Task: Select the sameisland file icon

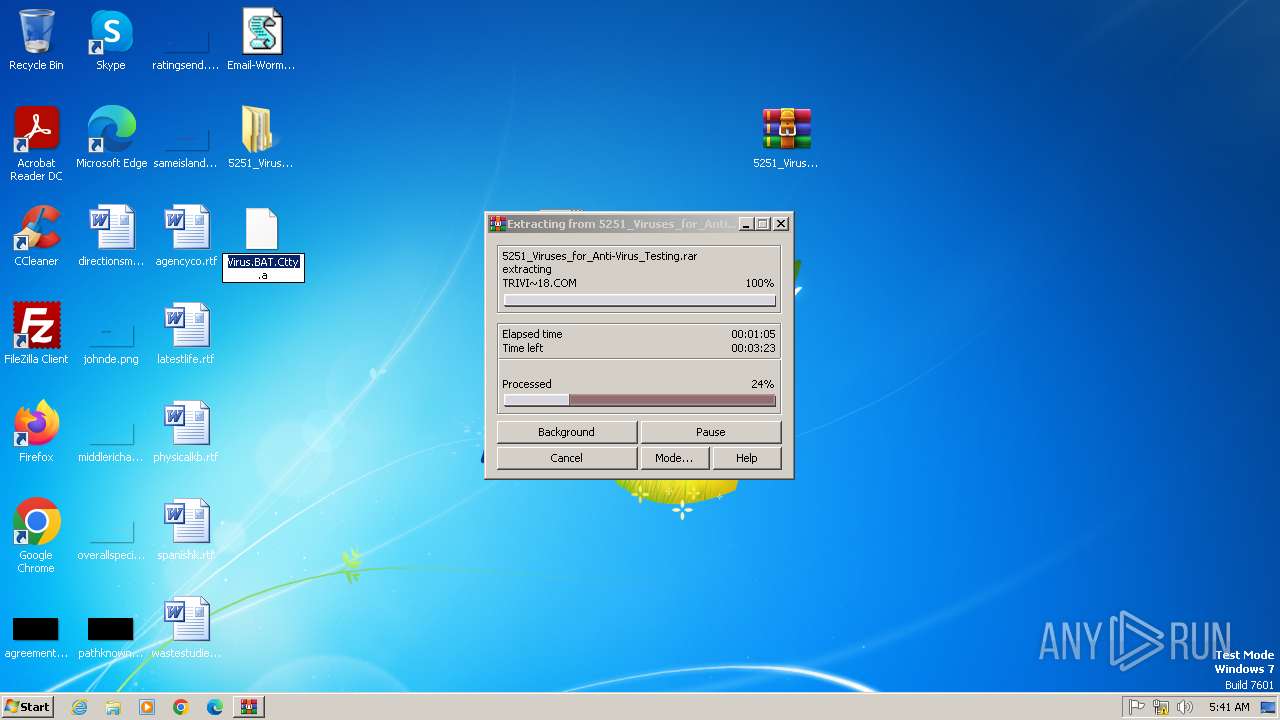Action: [x=186, y=138]
